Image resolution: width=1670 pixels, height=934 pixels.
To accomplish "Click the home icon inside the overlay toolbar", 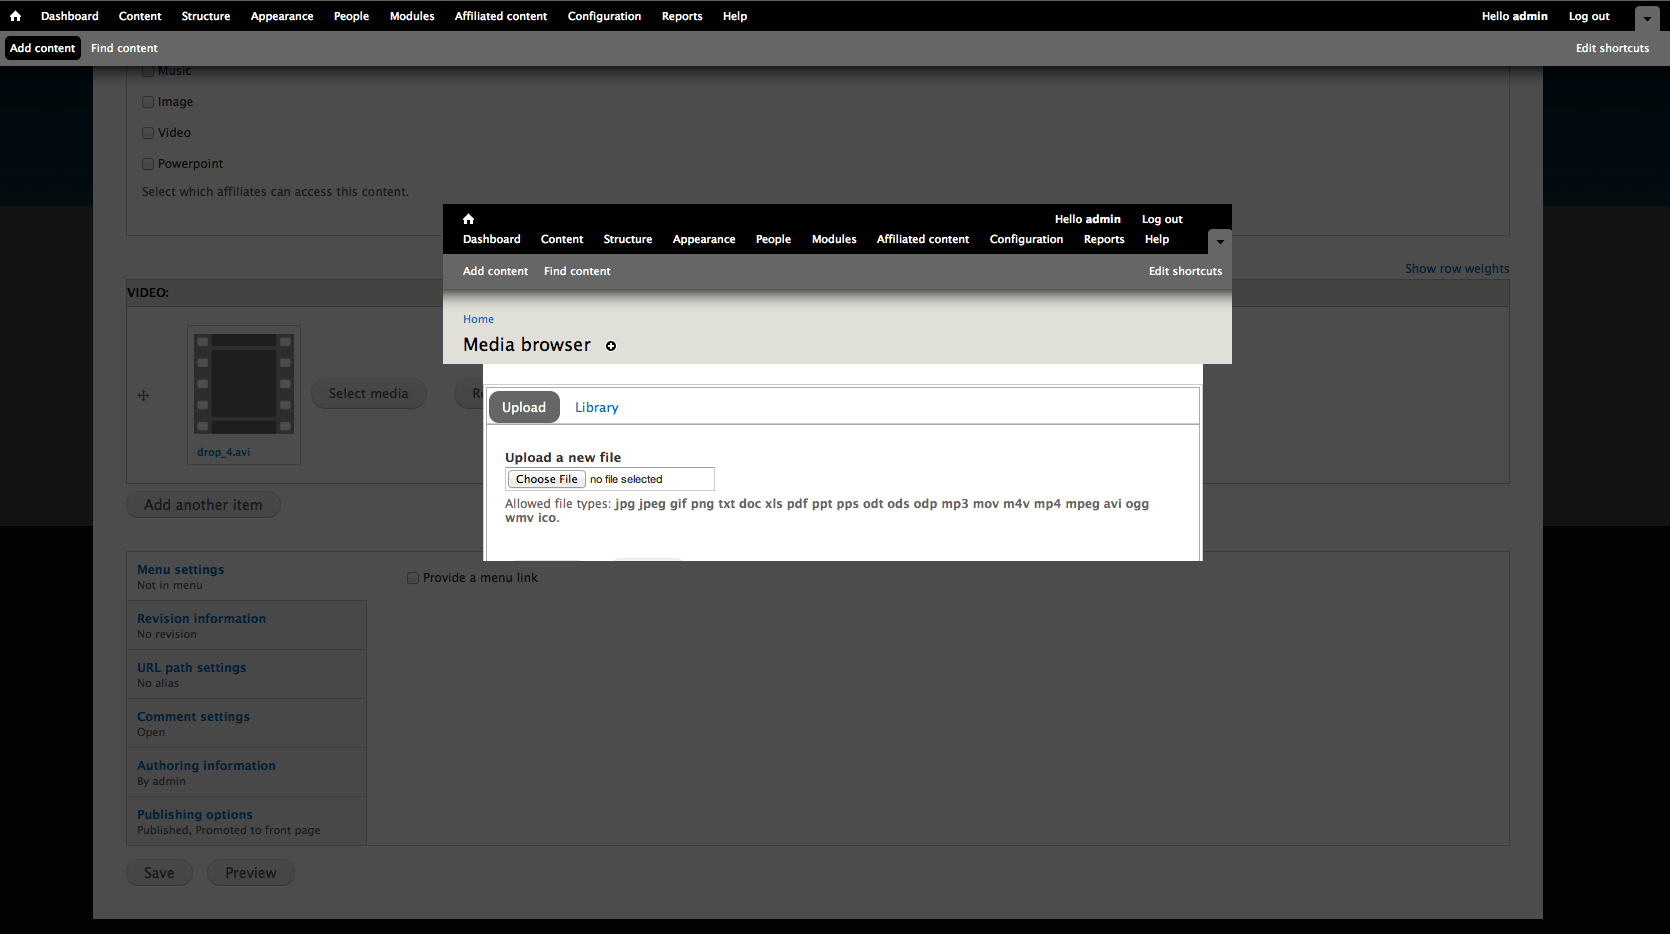I will (x=468, y=218).
